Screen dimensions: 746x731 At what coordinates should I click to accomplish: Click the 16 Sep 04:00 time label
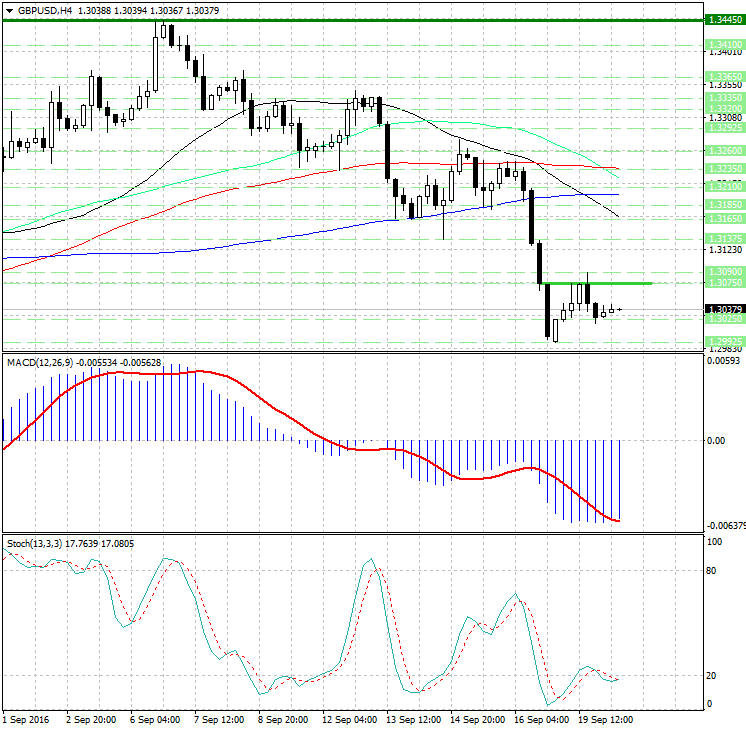tap(541, 720)
